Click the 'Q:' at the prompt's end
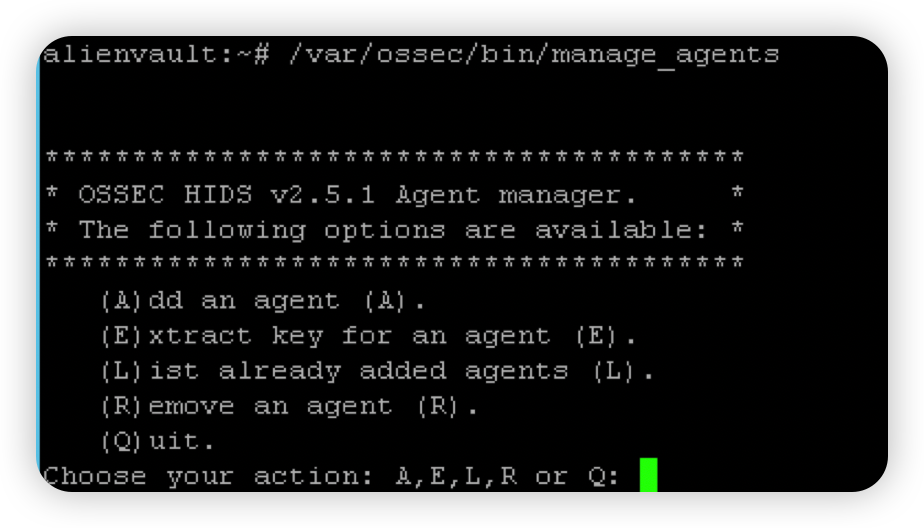 [x=603, y=476]
